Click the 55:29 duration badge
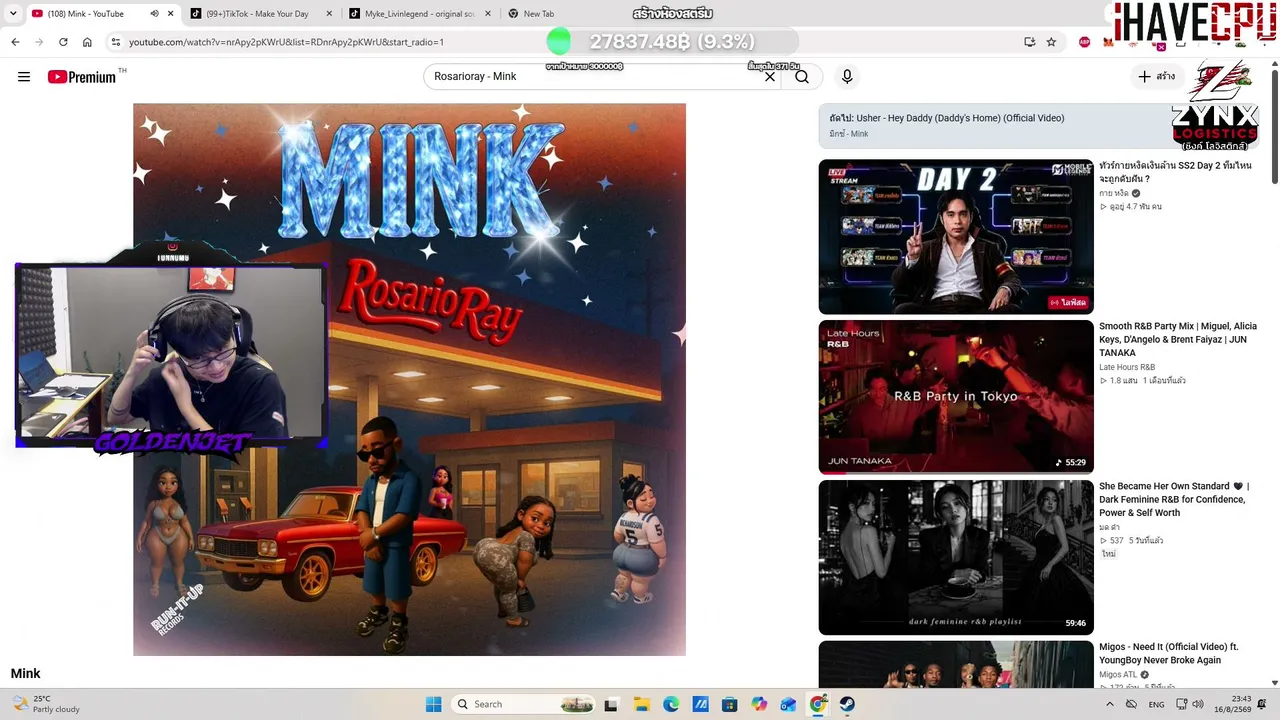The width and height of the screenshot is (1280, 720). 1071,463
